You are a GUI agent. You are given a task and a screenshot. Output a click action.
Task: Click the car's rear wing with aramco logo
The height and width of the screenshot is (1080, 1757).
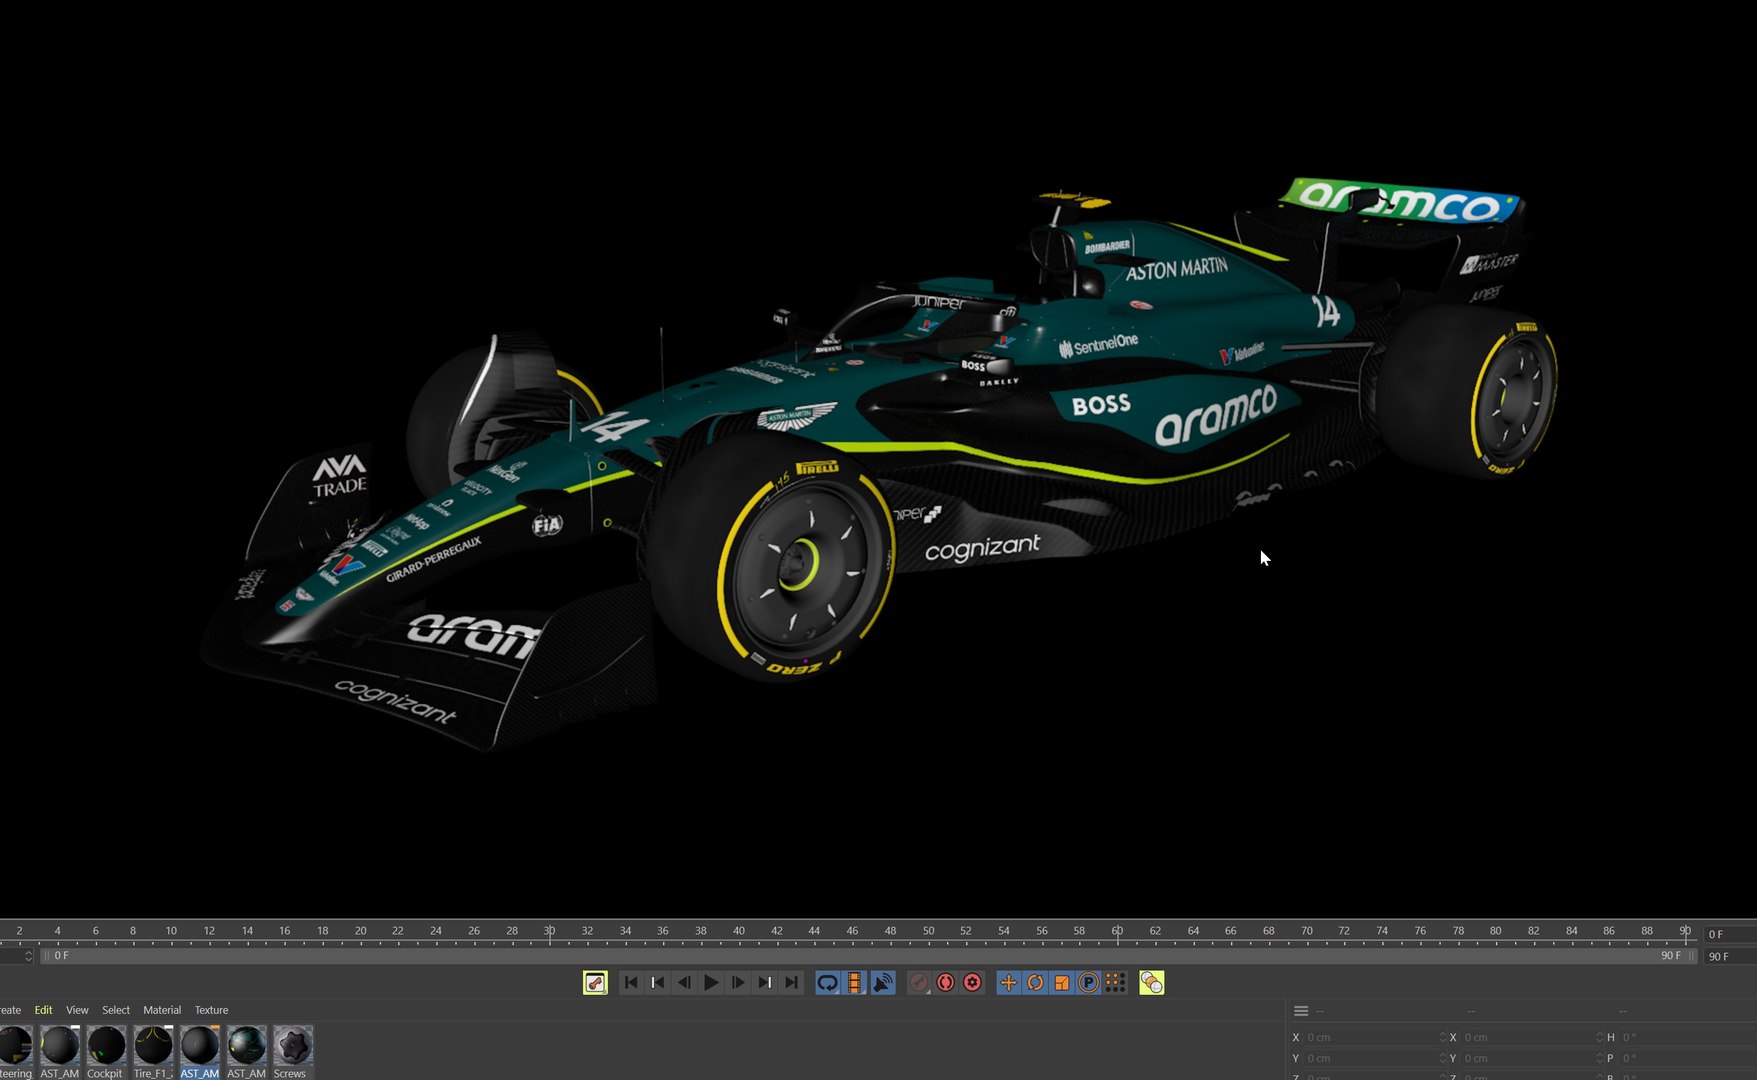[x=1400, y=201]
